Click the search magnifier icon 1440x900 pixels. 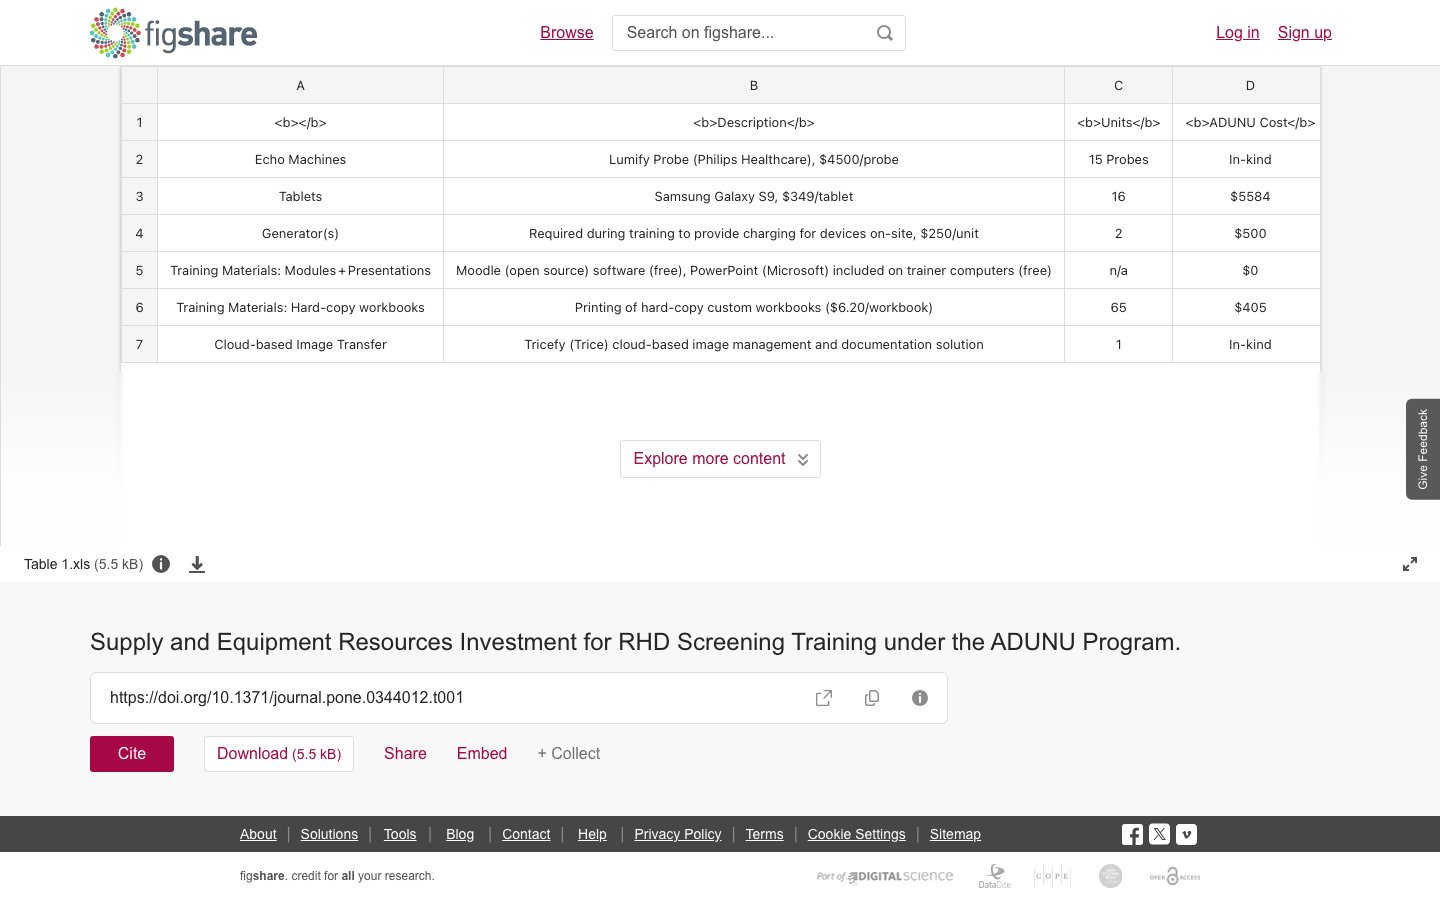885,33
